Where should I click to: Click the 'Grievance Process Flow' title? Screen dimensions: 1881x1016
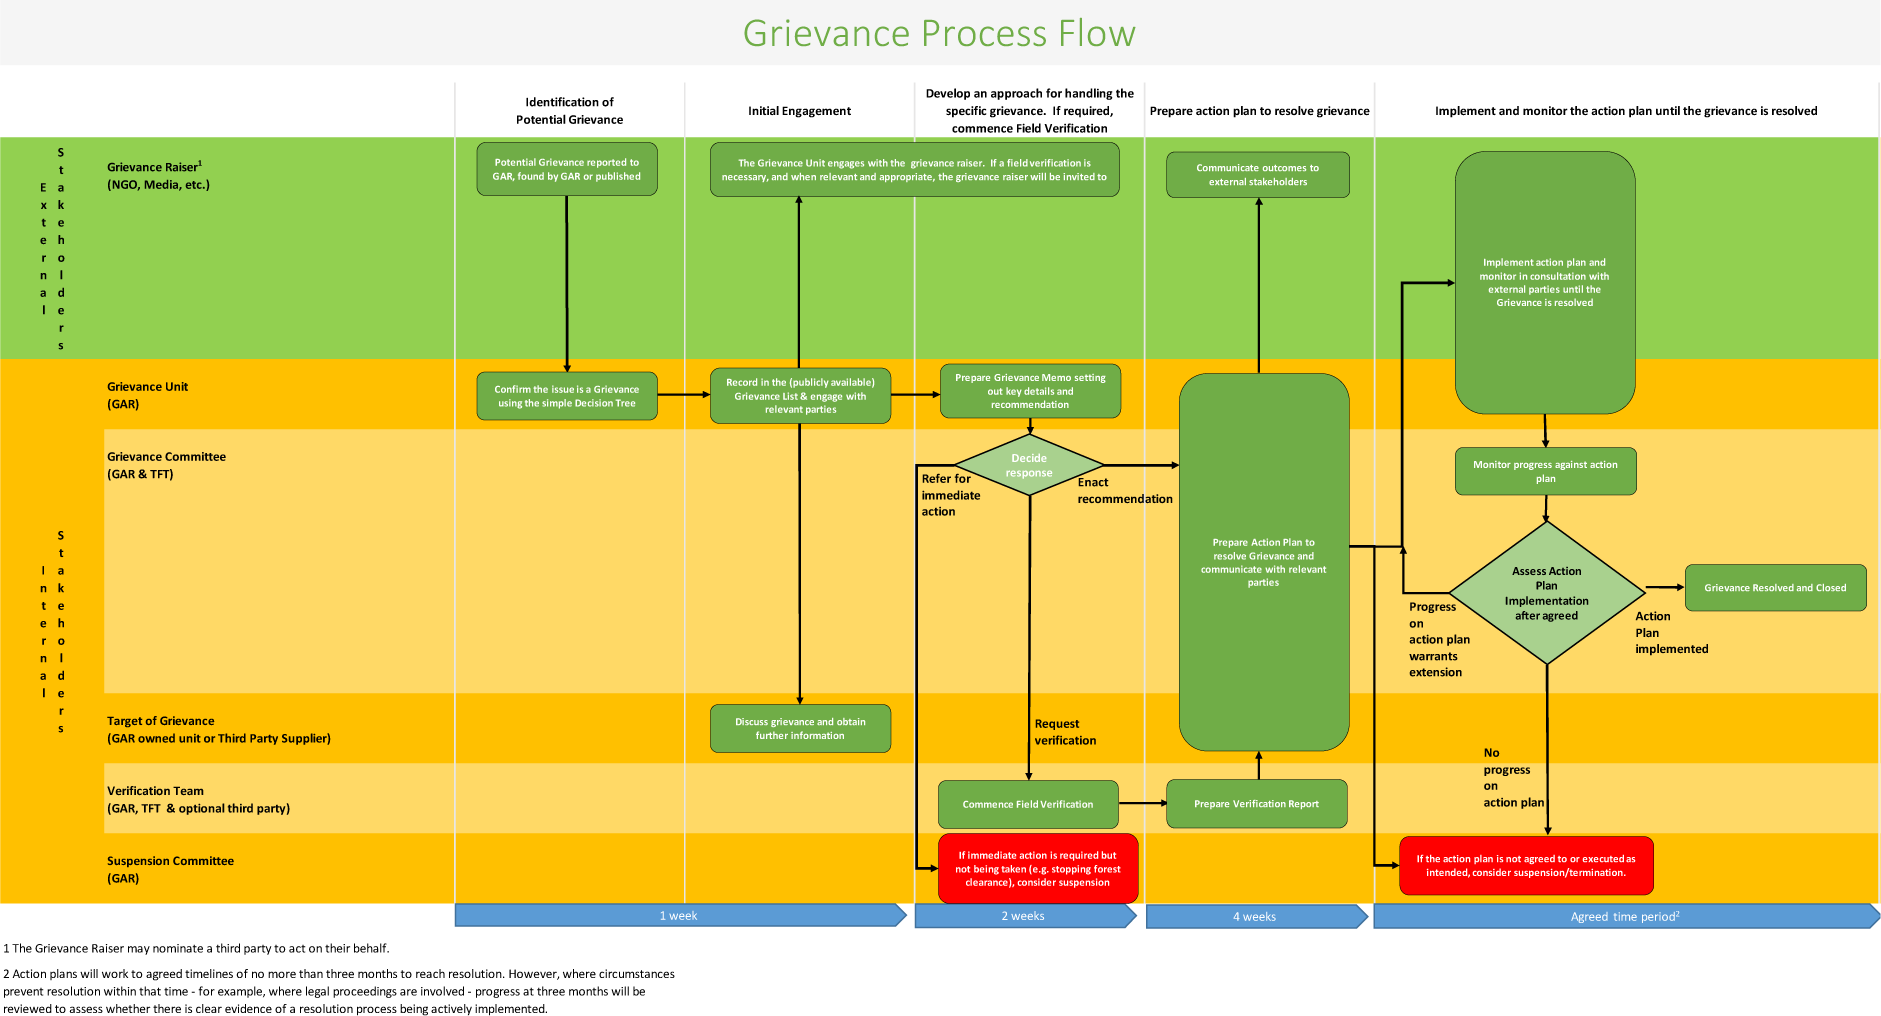[x=939, y=33]
